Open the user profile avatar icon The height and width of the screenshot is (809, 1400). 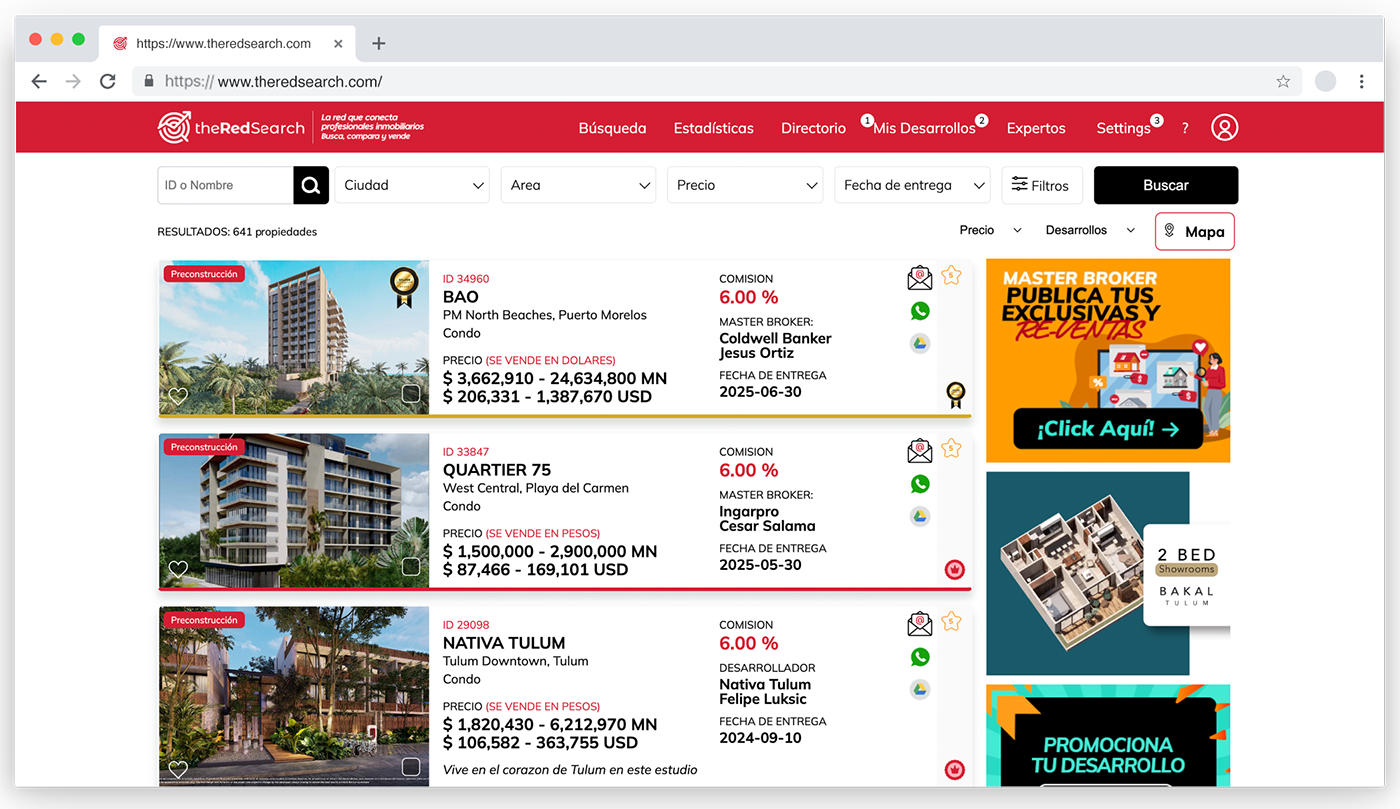click(1224, 128)
